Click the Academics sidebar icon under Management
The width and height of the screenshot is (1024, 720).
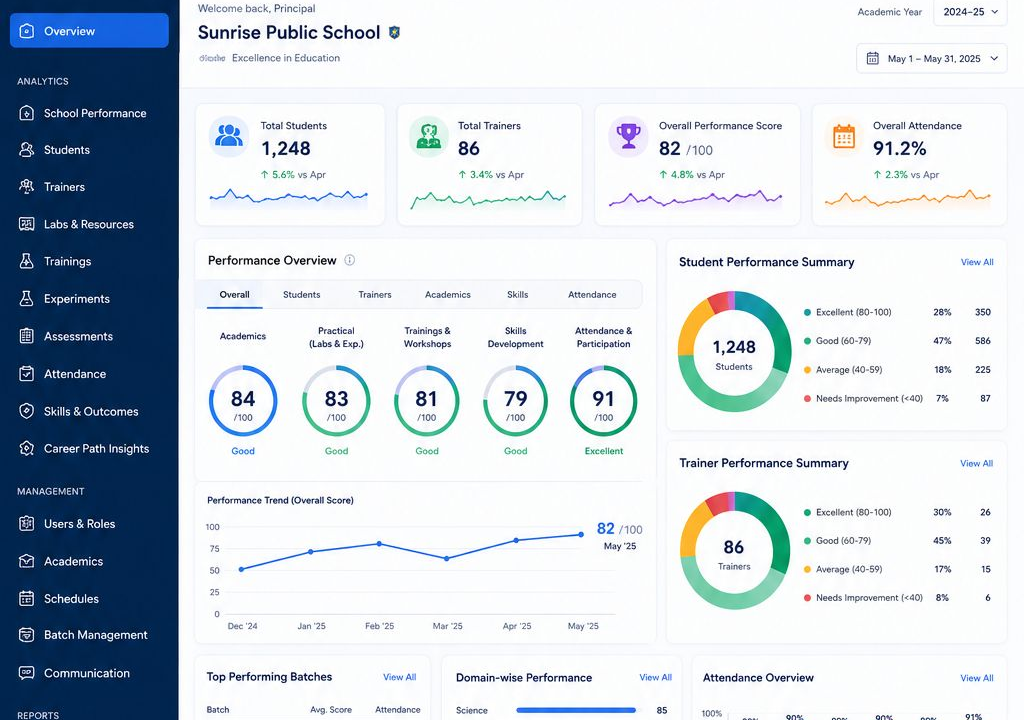[27, 561]
